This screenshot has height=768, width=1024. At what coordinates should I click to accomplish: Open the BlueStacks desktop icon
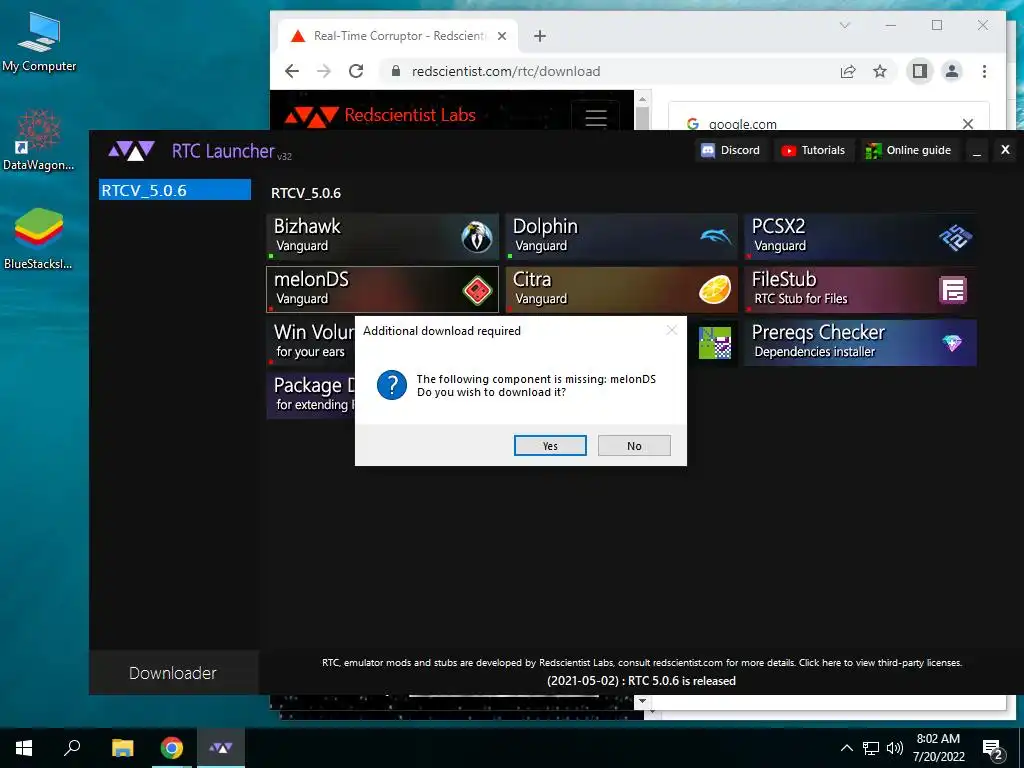[39, 239]
